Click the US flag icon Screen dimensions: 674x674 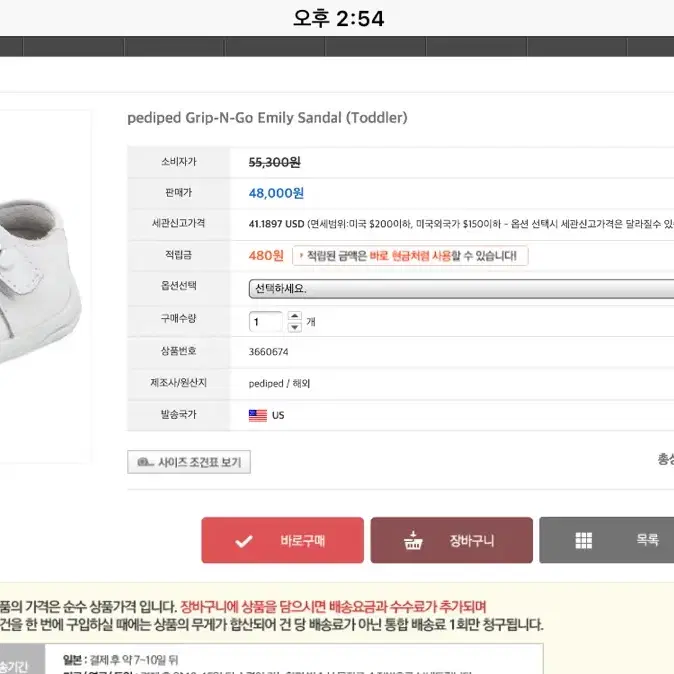(x=258, y=415)
